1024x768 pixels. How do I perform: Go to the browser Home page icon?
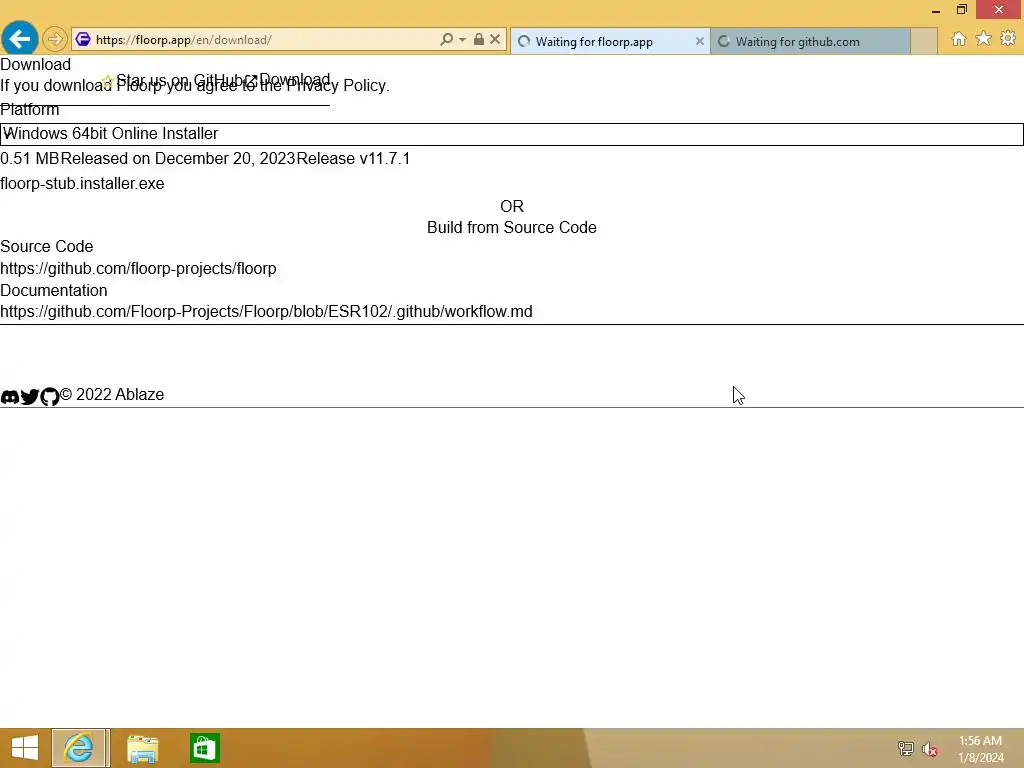pyautogui.click(x=958, y=39)
